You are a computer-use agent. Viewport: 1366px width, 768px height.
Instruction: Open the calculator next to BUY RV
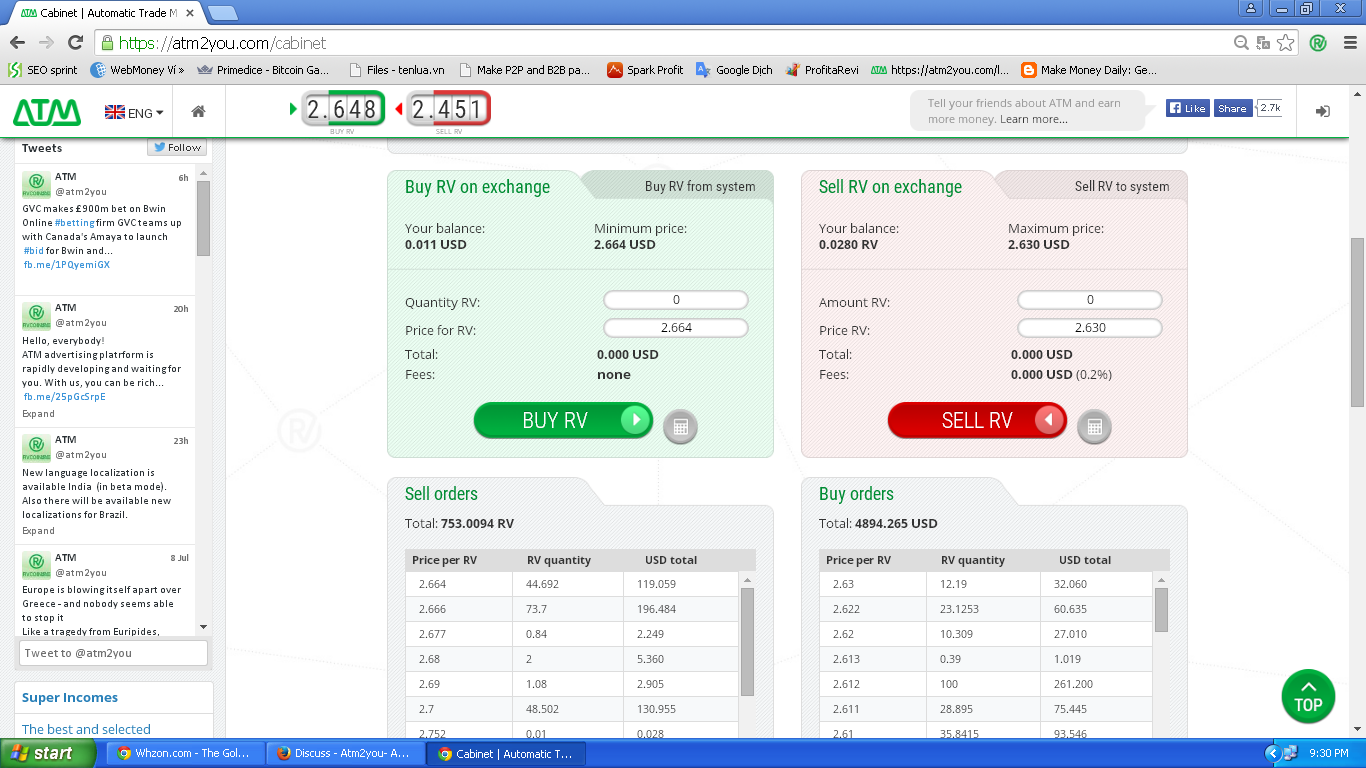coord(680,427)
